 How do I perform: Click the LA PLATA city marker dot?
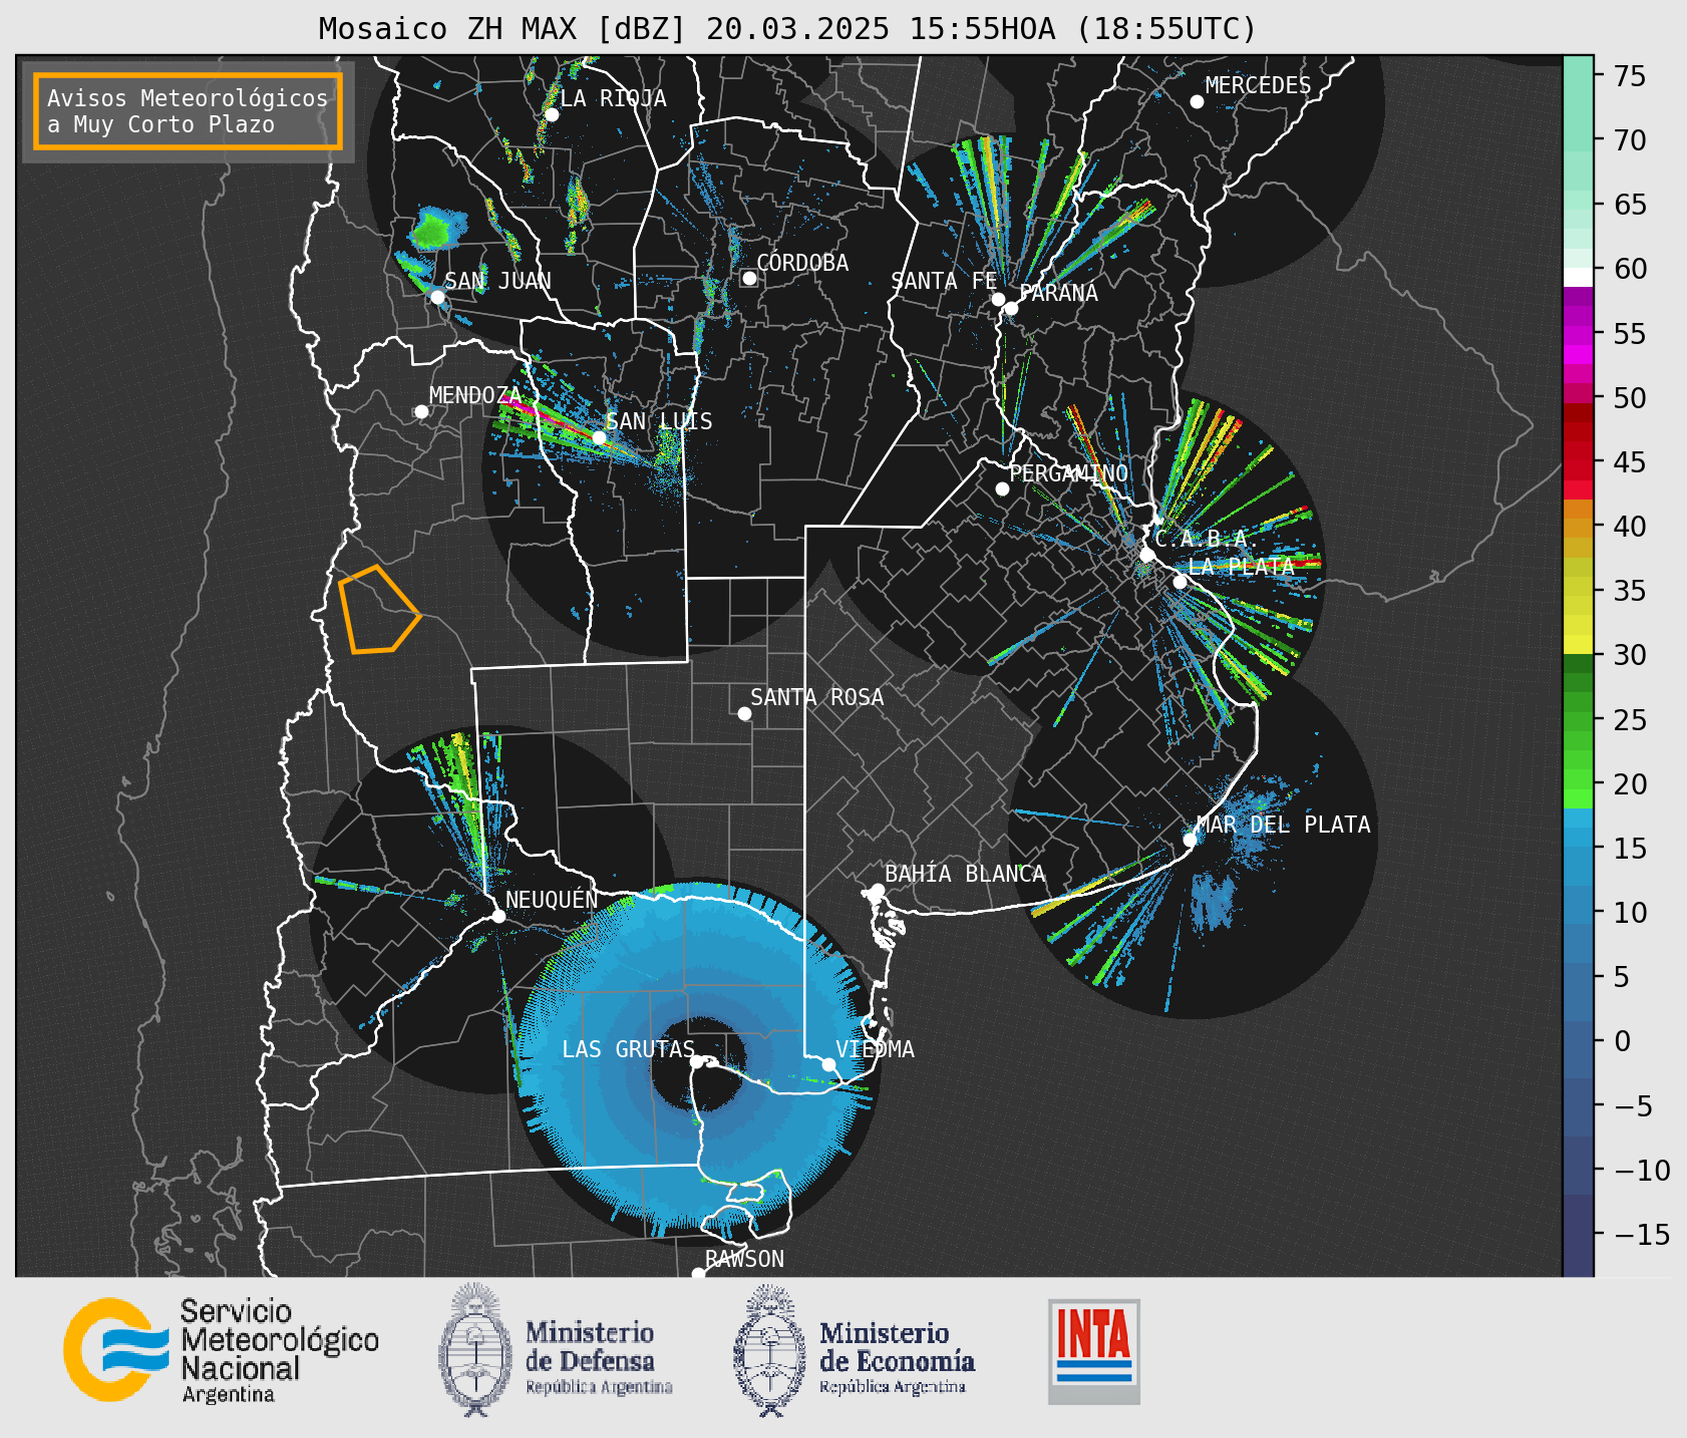(1180, 582)
